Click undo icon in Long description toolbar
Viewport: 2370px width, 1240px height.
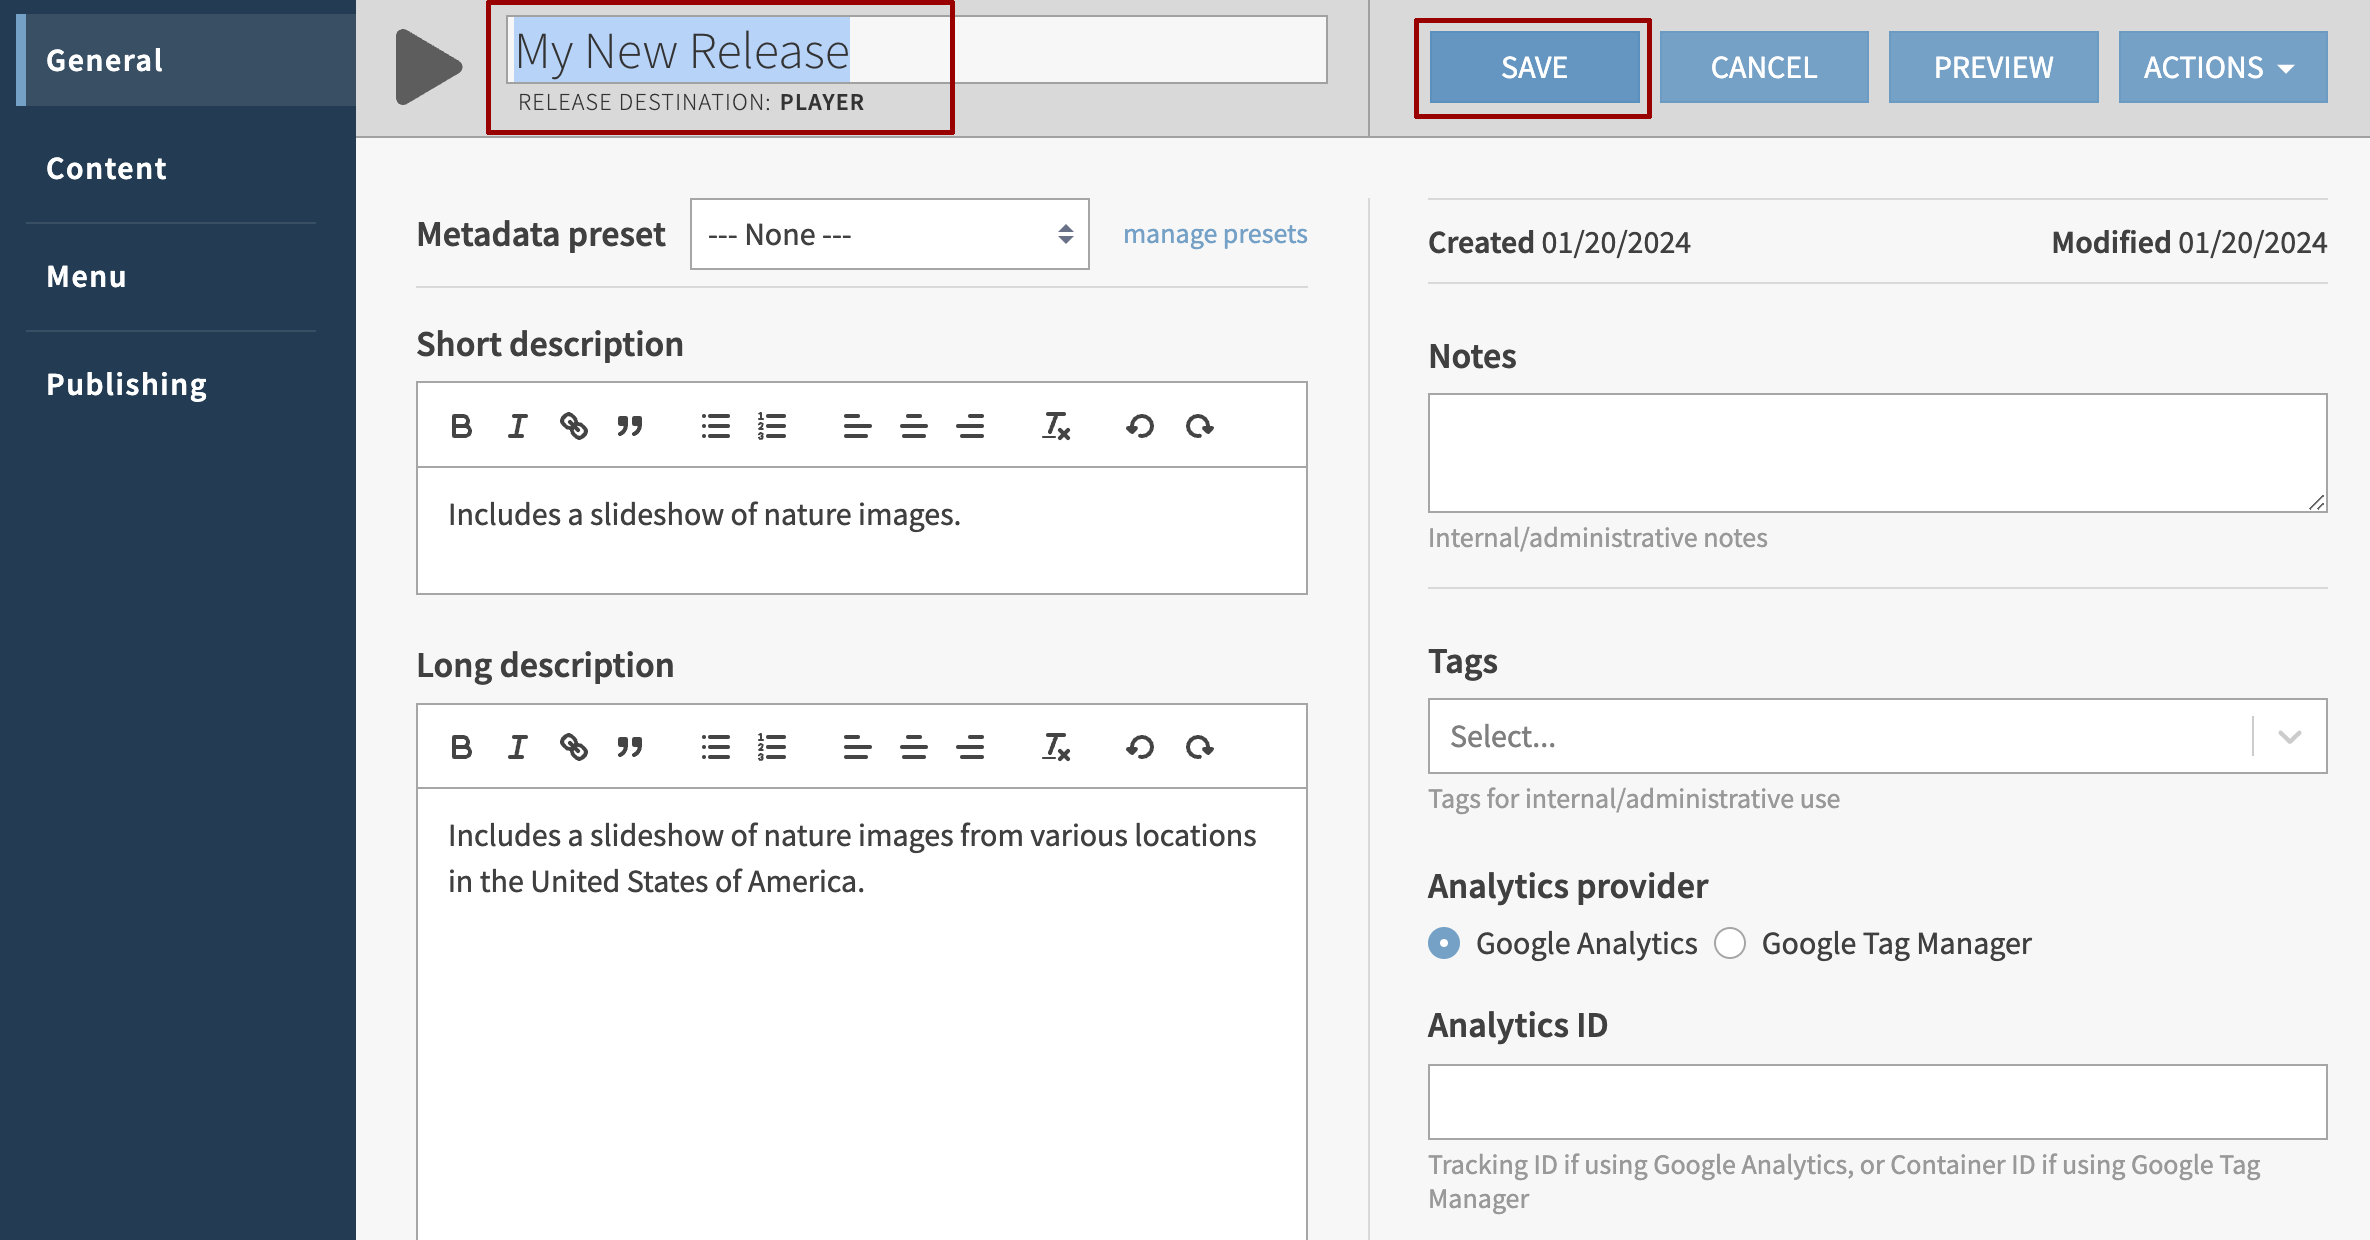(x=1140, y=748)
